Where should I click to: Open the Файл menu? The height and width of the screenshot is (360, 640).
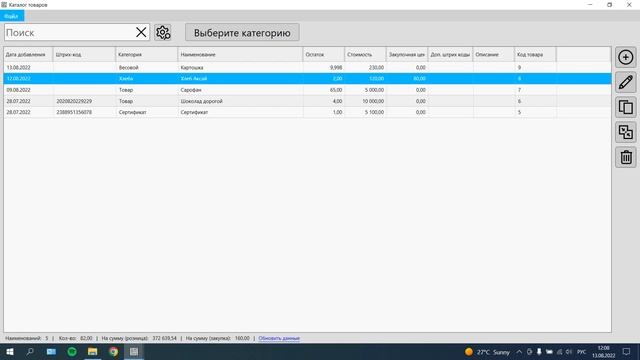[x=12, y=16]
